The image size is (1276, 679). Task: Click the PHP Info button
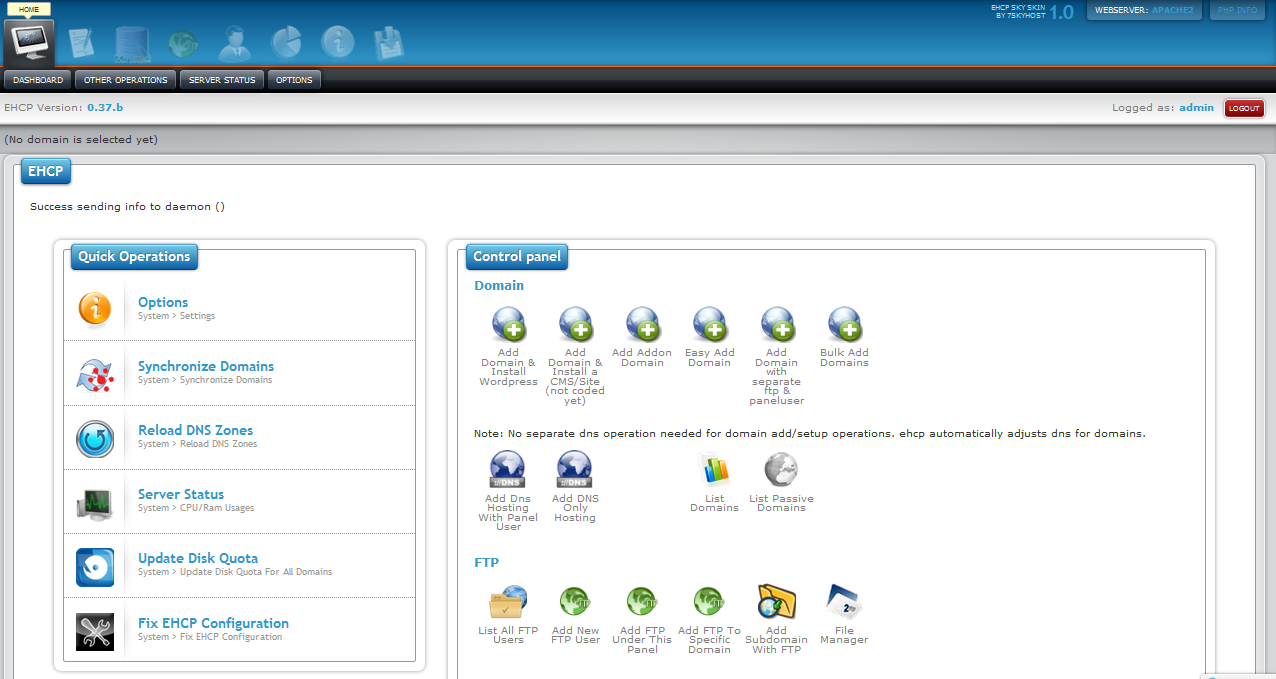(1237, 10)
